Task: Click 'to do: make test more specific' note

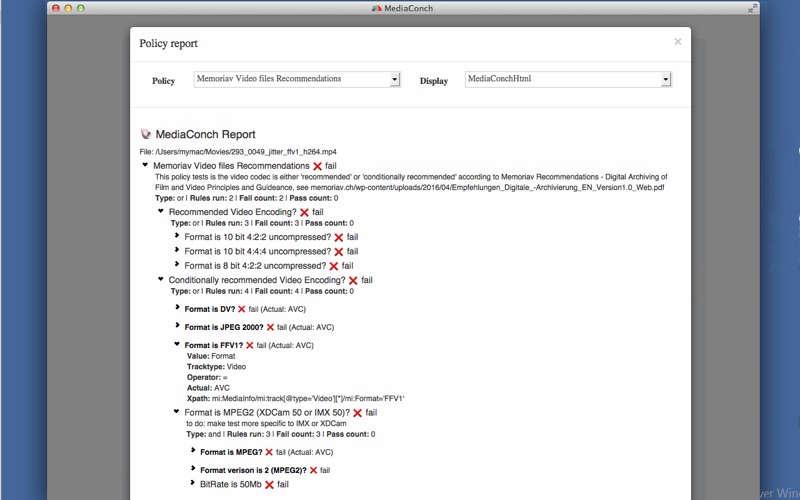Action: tap(266, 423)
